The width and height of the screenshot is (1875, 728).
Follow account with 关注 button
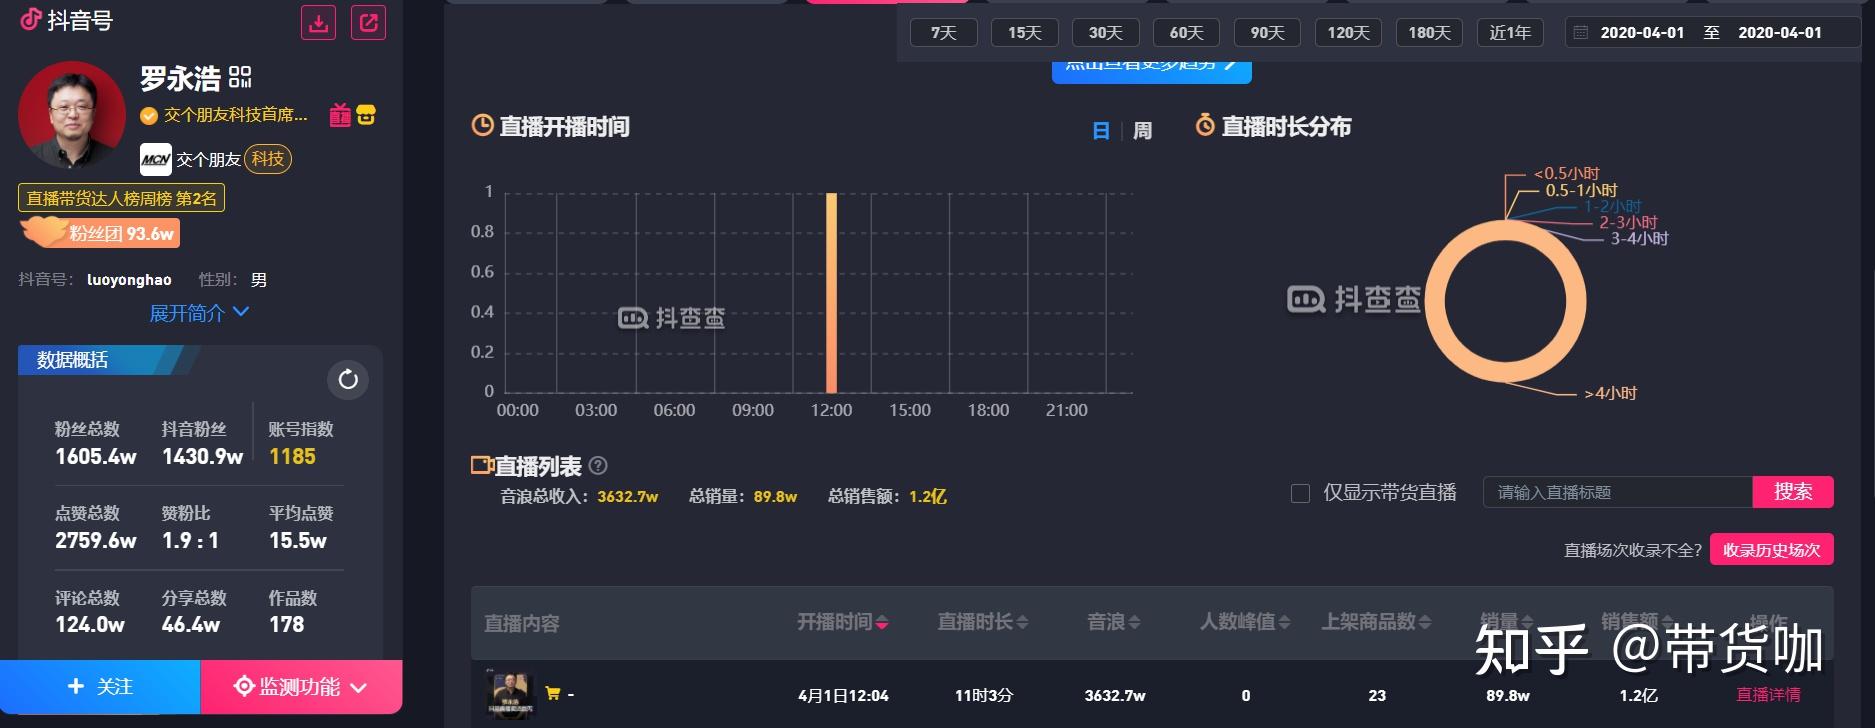coord(100,687)
